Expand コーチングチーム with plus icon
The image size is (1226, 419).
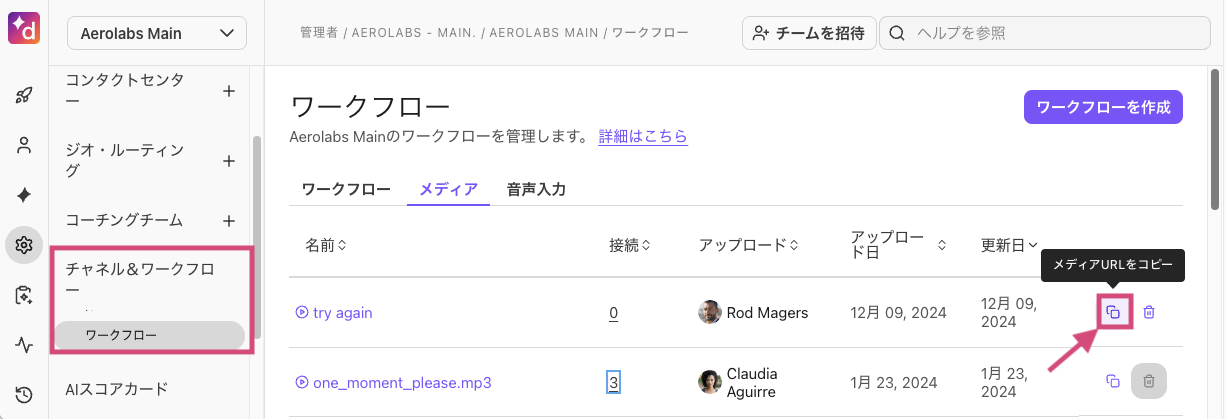[228, 220]
